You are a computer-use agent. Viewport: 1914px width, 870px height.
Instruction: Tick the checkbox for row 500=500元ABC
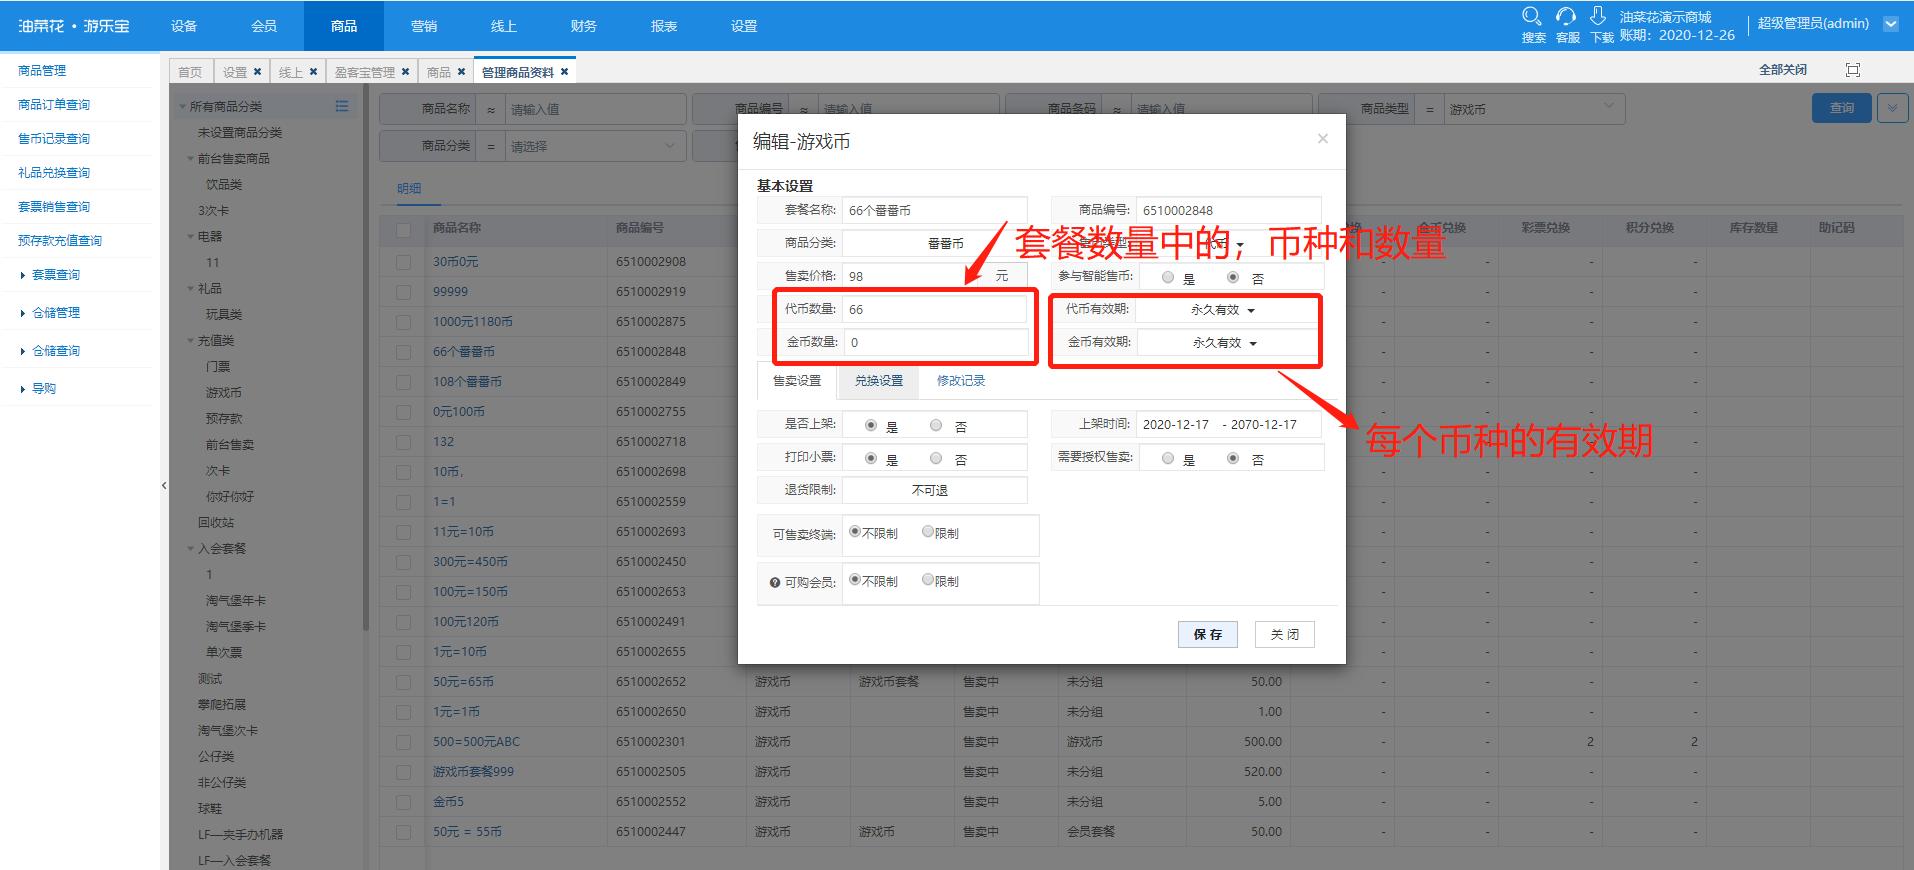coord(403,742)
